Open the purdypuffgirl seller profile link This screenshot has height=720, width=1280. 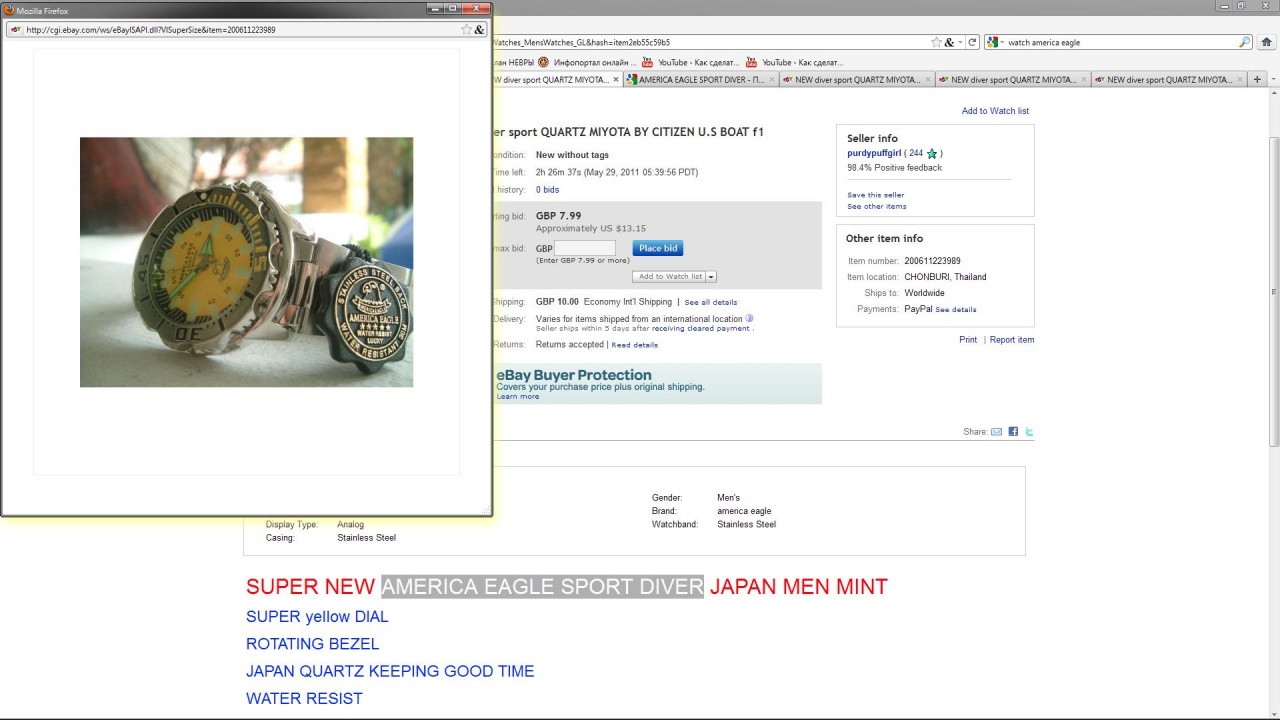pos(874,153)
